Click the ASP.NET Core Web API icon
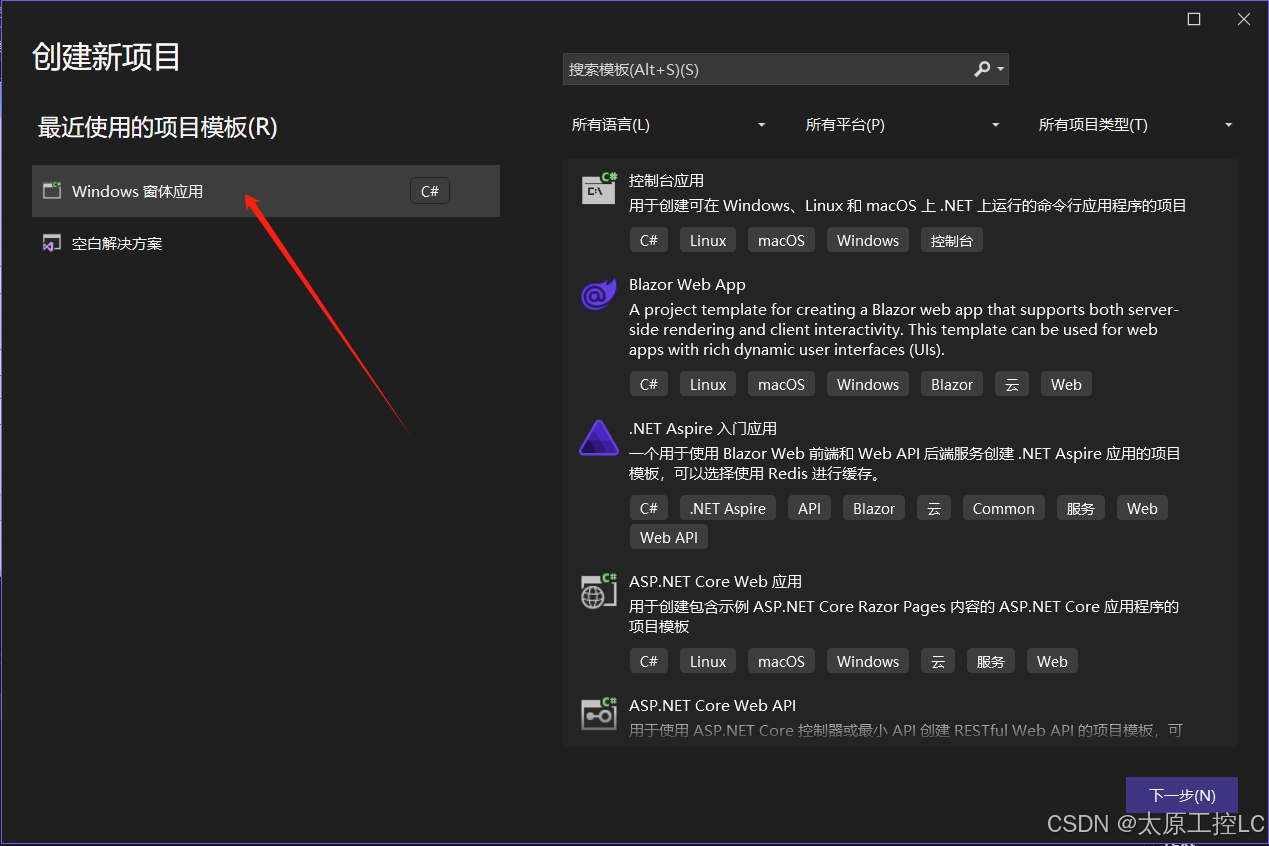This screenshot has height=846, width=1269. coord(599,713)
